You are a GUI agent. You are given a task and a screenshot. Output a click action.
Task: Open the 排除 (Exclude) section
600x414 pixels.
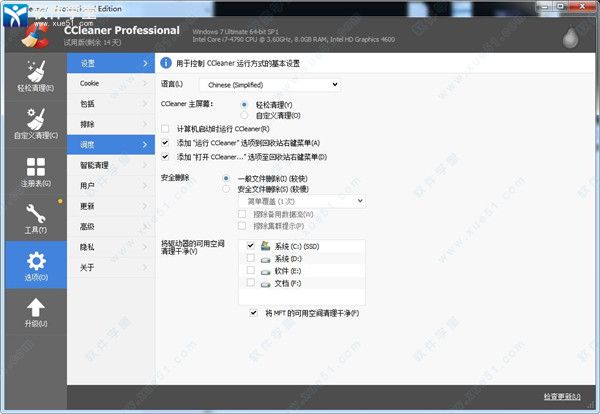coord(111,124)
